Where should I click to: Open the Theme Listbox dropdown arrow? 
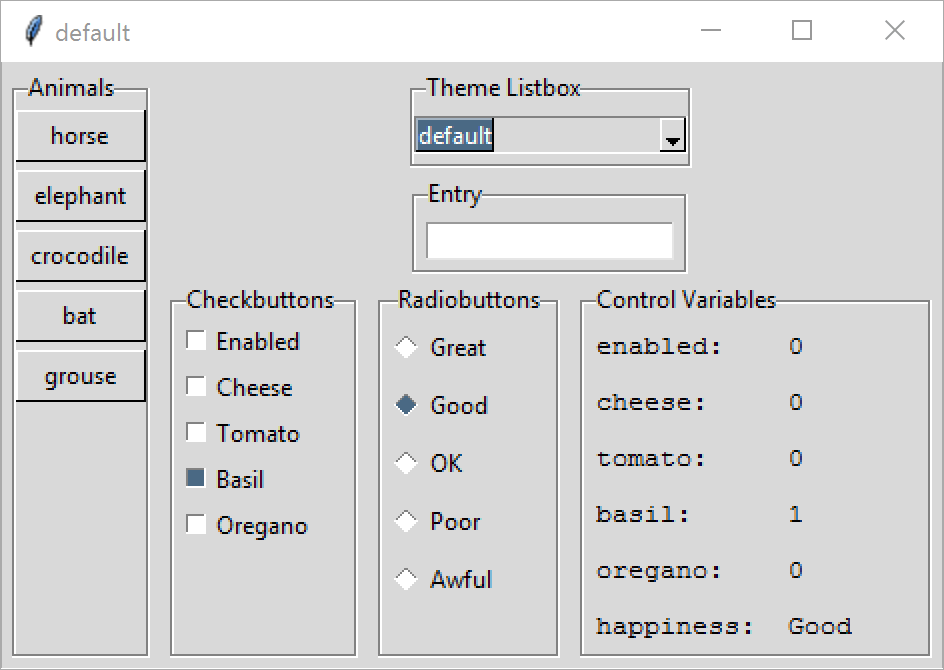click(x=672, y=135)
